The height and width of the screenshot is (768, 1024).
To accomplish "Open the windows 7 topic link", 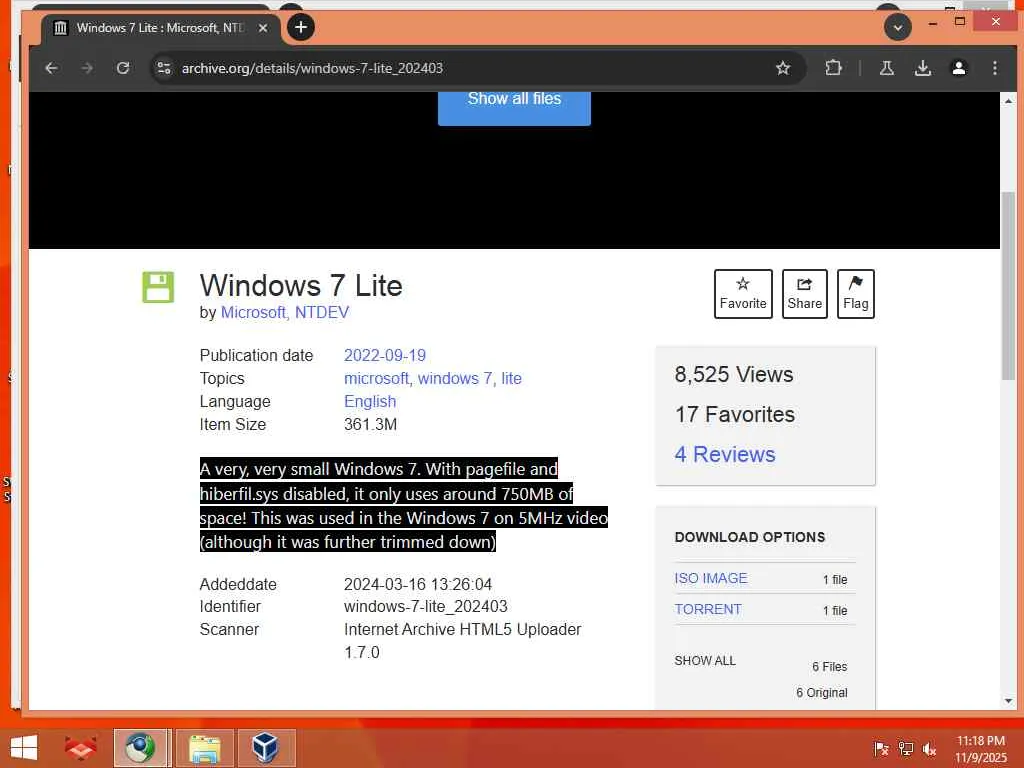I will click(x=455, y=379).
